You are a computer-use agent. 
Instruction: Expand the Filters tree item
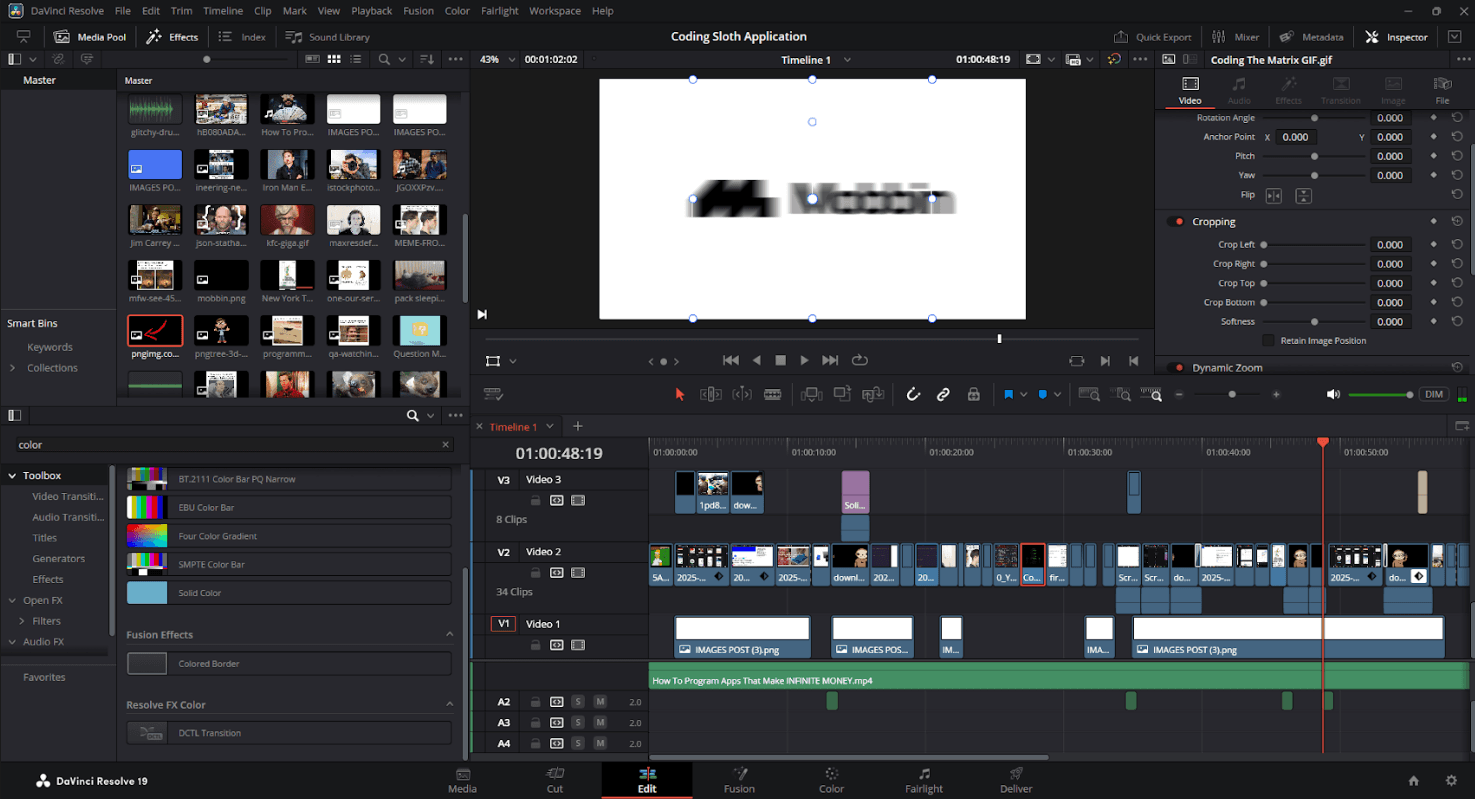point(22,621)
